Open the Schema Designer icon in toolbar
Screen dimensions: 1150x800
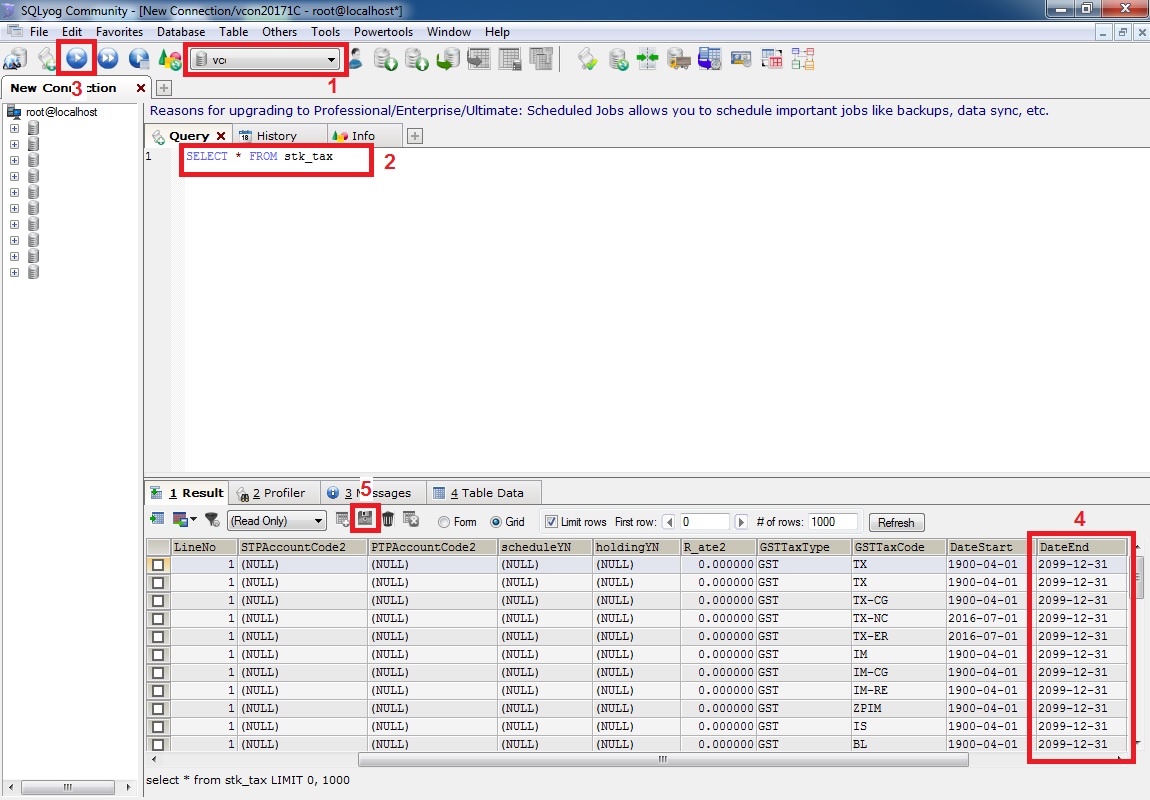click(x=802, y=59)
